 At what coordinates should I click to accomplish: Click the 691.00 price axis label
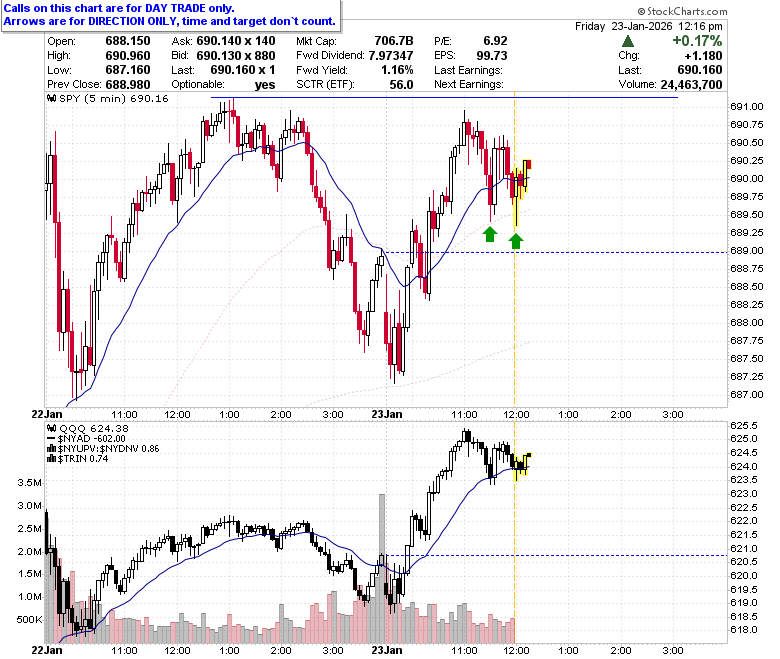coord(747,106)
